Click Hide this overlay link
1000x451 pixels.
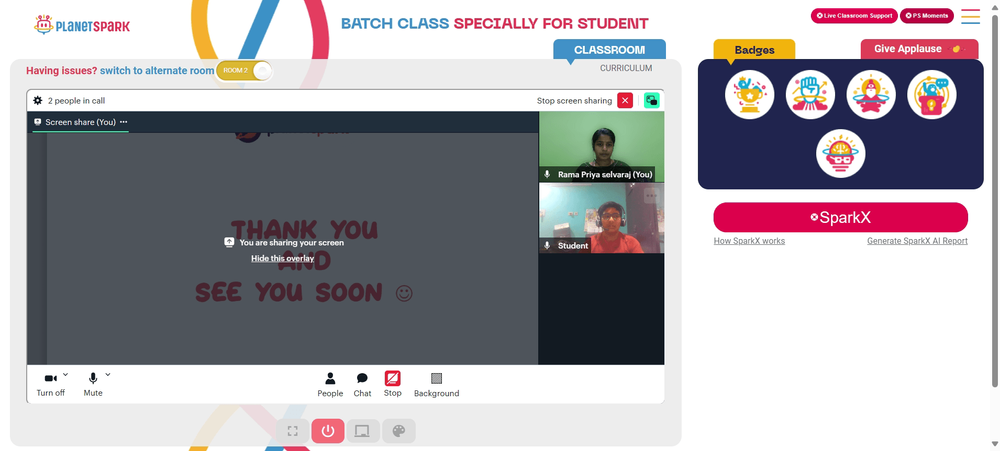point(283,258)
